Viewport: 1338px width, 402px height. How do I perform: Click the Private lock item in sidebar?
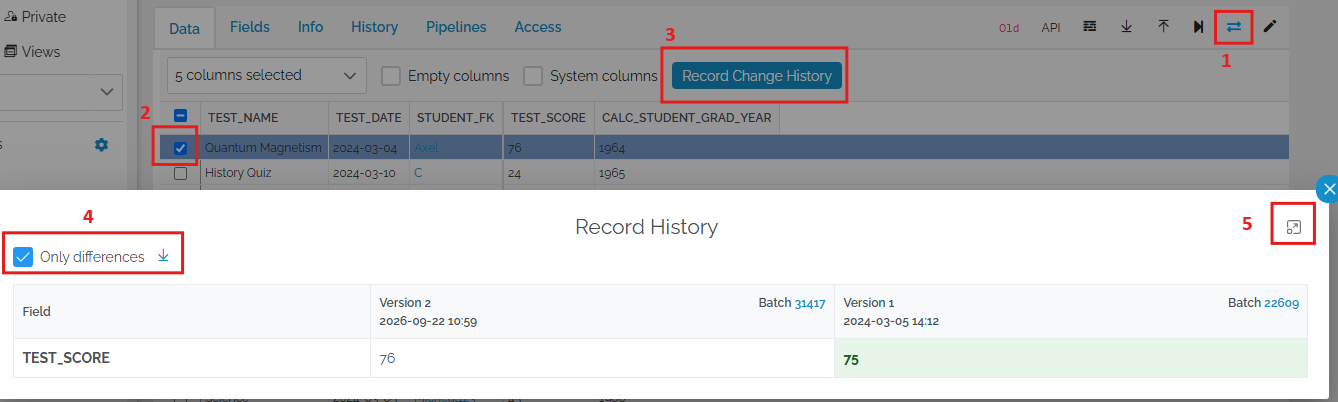pyautogui.click(x=35, y=17)
